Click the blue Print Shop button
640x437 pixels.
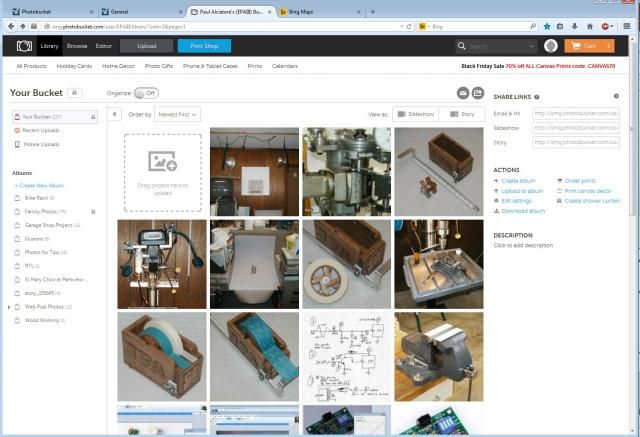(204, 46)
